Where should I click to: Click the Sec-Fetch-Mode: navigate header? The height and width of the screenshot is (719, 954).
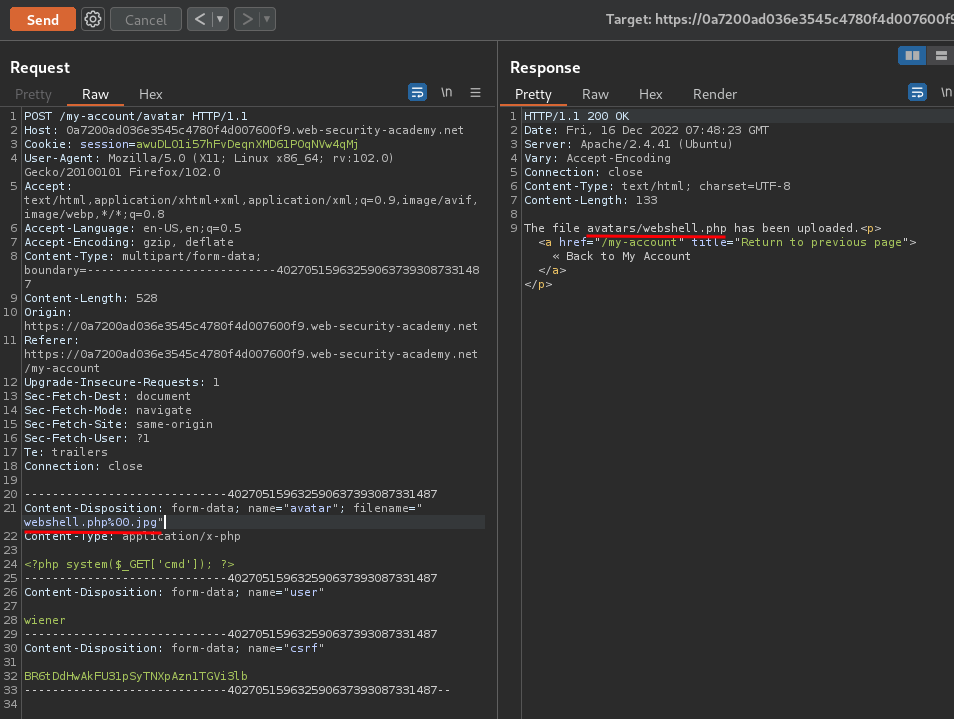pyautogui.click(x=108, y=410)
